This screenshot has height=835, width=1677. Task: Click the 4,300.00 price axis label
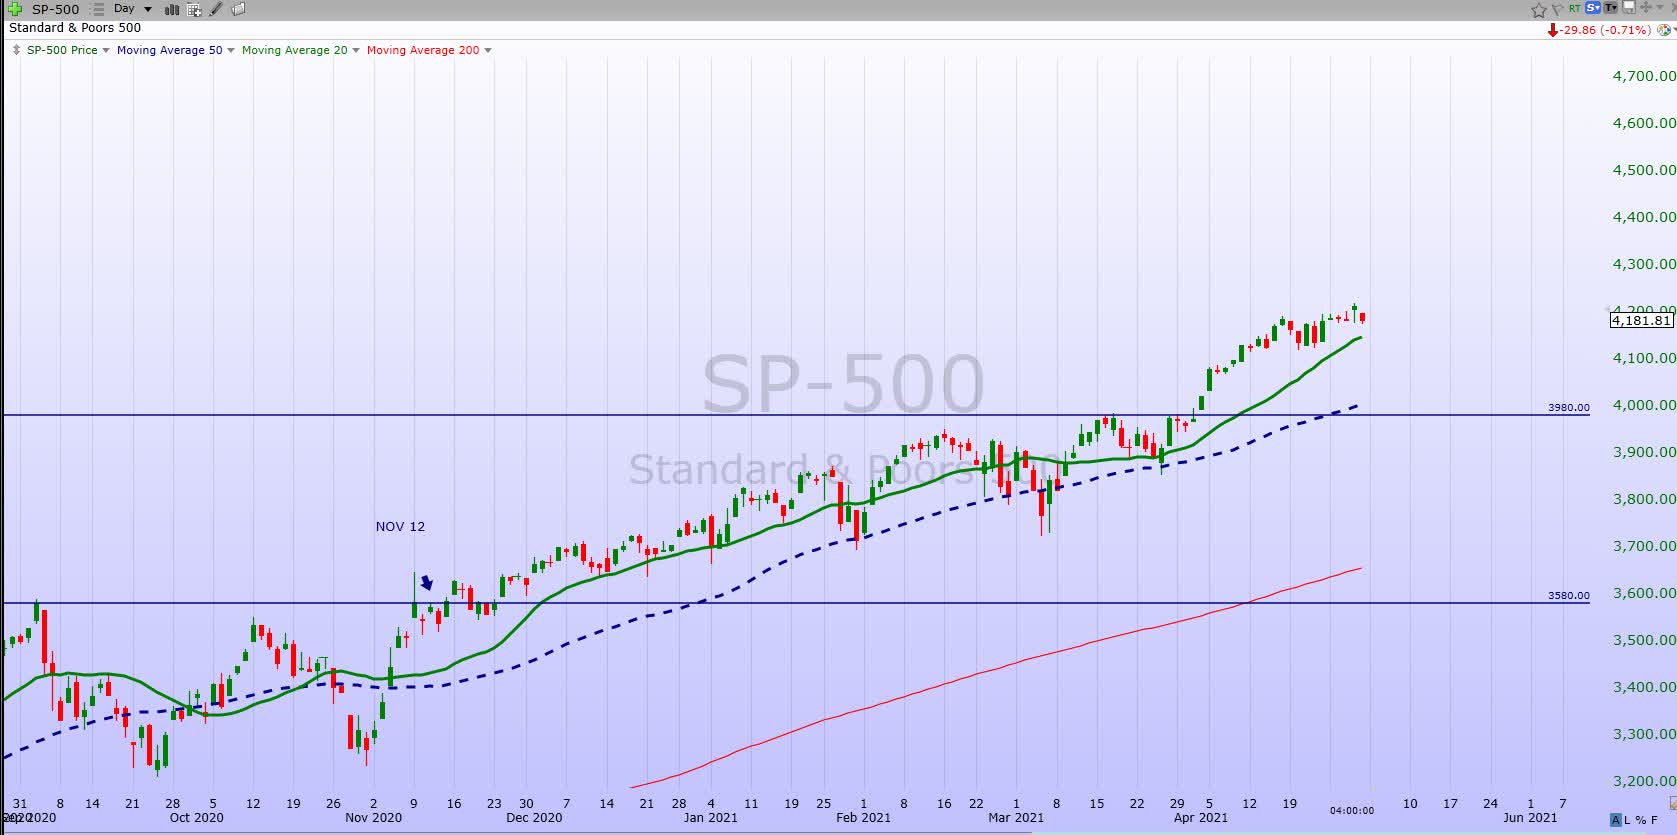tap(1644, 264)
